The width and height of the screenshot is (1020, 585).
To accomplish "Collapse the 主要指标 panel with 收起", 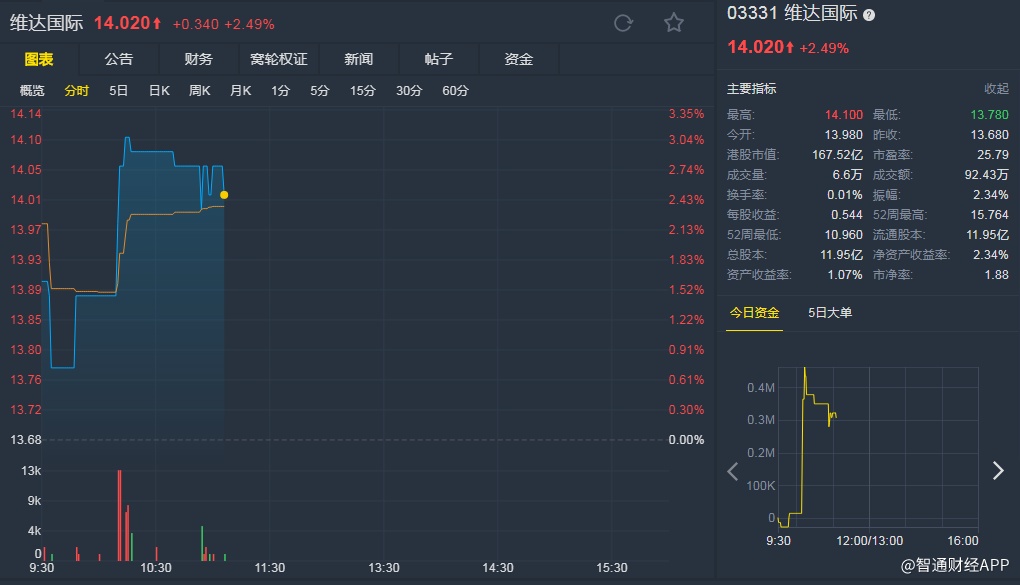I will point(996,89).
